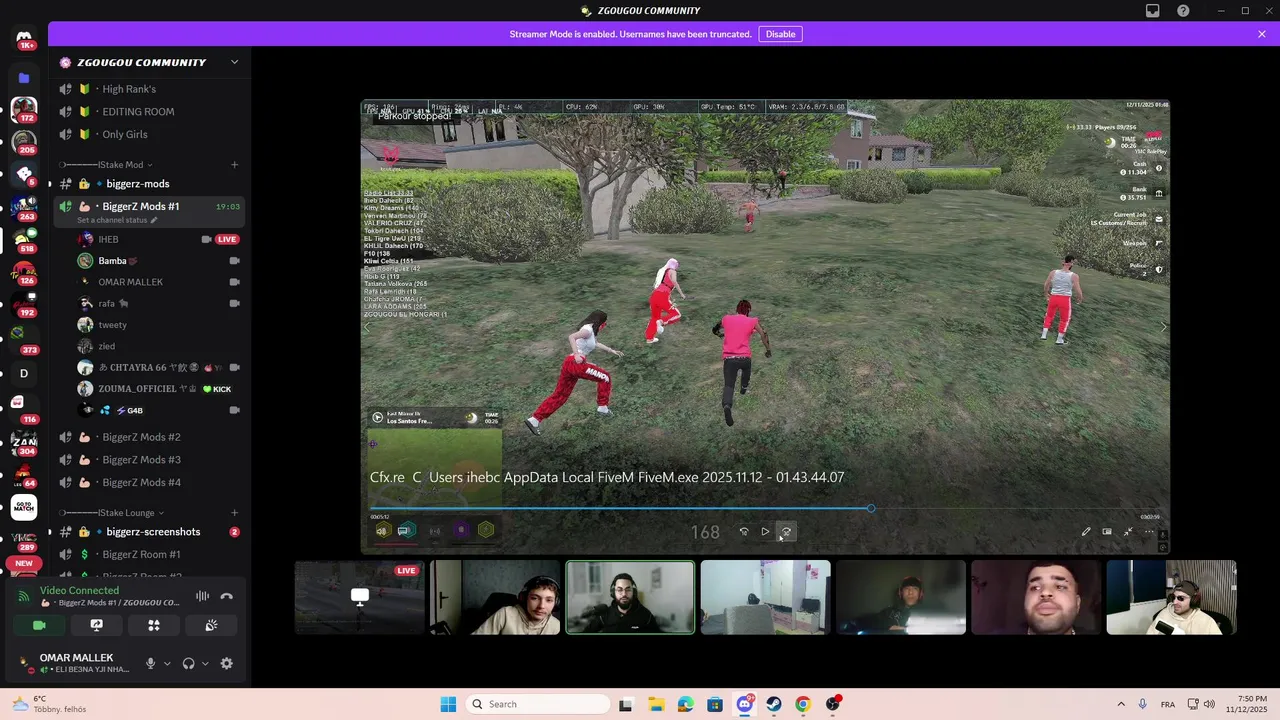Viewport: 1280px width, 720px height.
Task: Select user zied in voice list
Action: 157,346
